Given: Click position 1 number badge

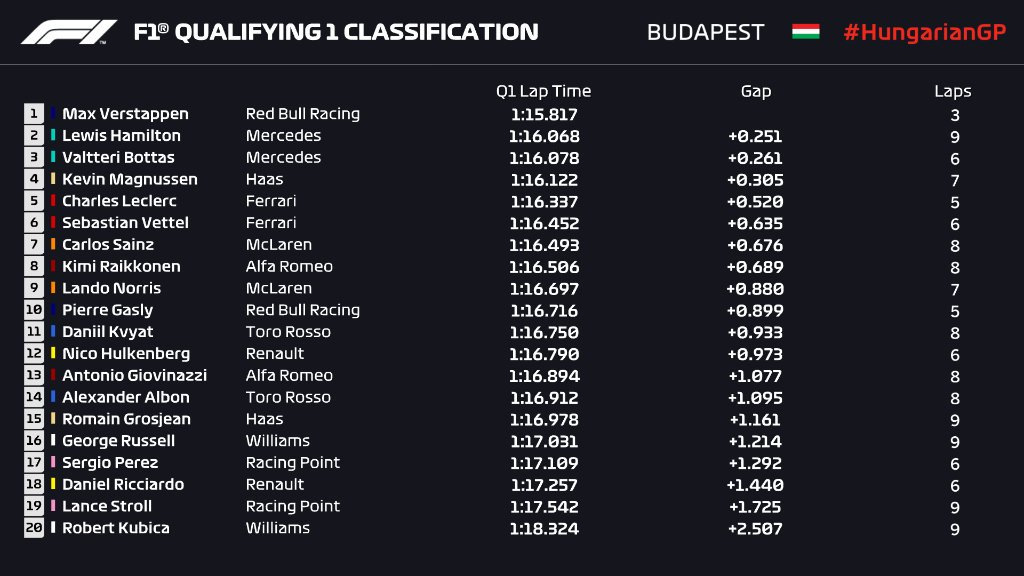Looking at the screenshot, I should [34, 114].
